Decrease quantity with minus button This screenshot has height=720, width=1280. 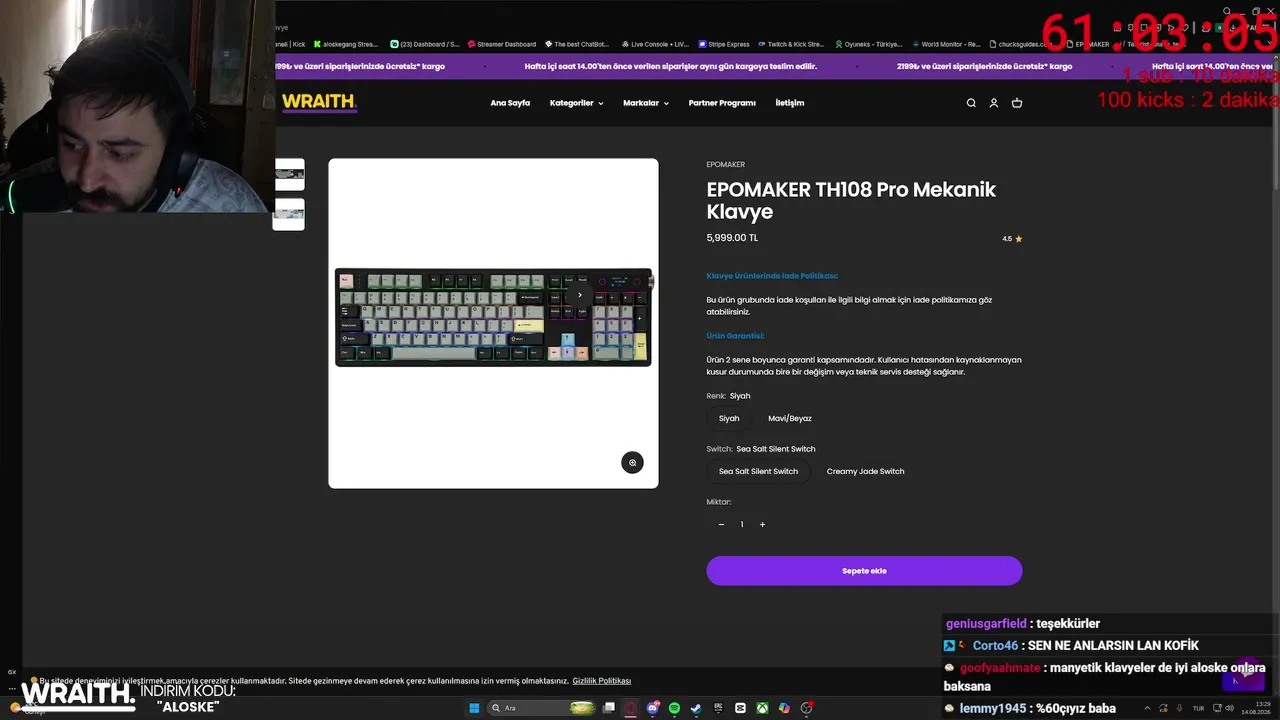point(721,524)
